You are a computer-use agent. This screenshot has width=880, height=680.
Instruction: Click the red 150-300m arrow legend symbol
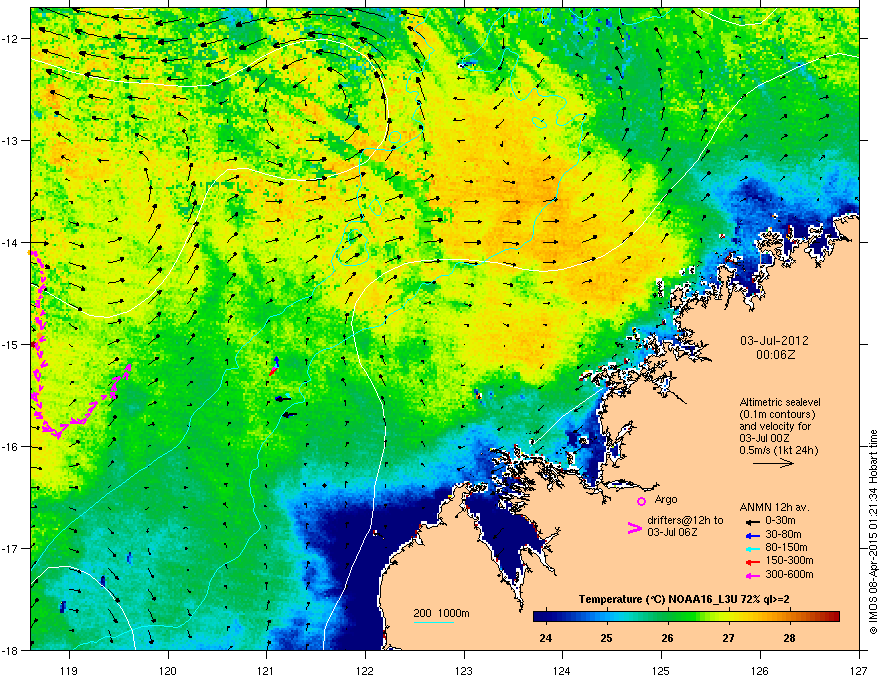coord(753,562)
